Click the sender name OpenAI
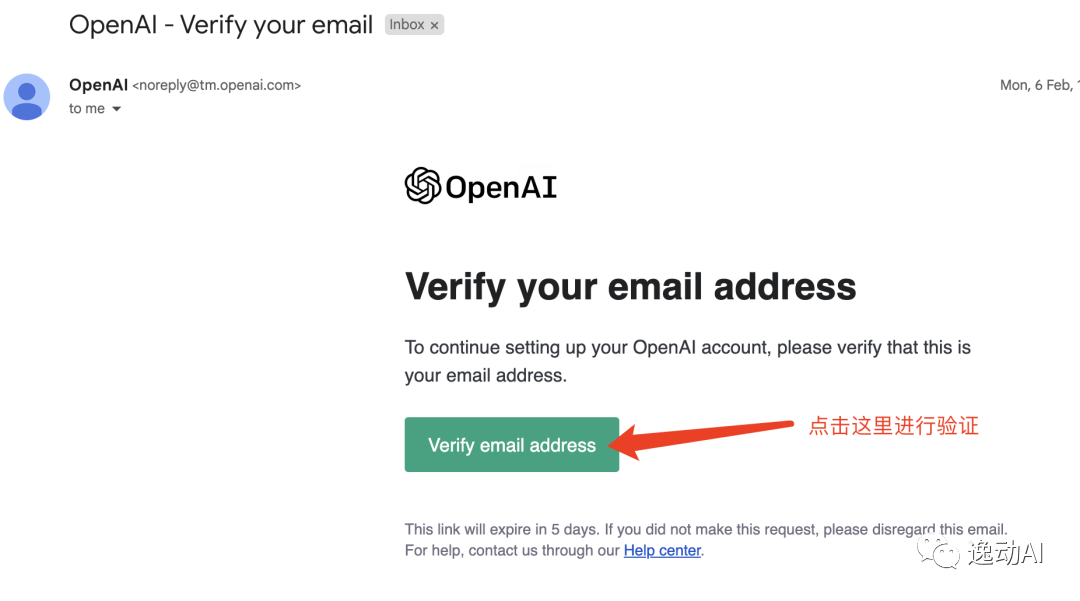Image resolution: width=1080 pixels, height=601 pixels. 98,85
